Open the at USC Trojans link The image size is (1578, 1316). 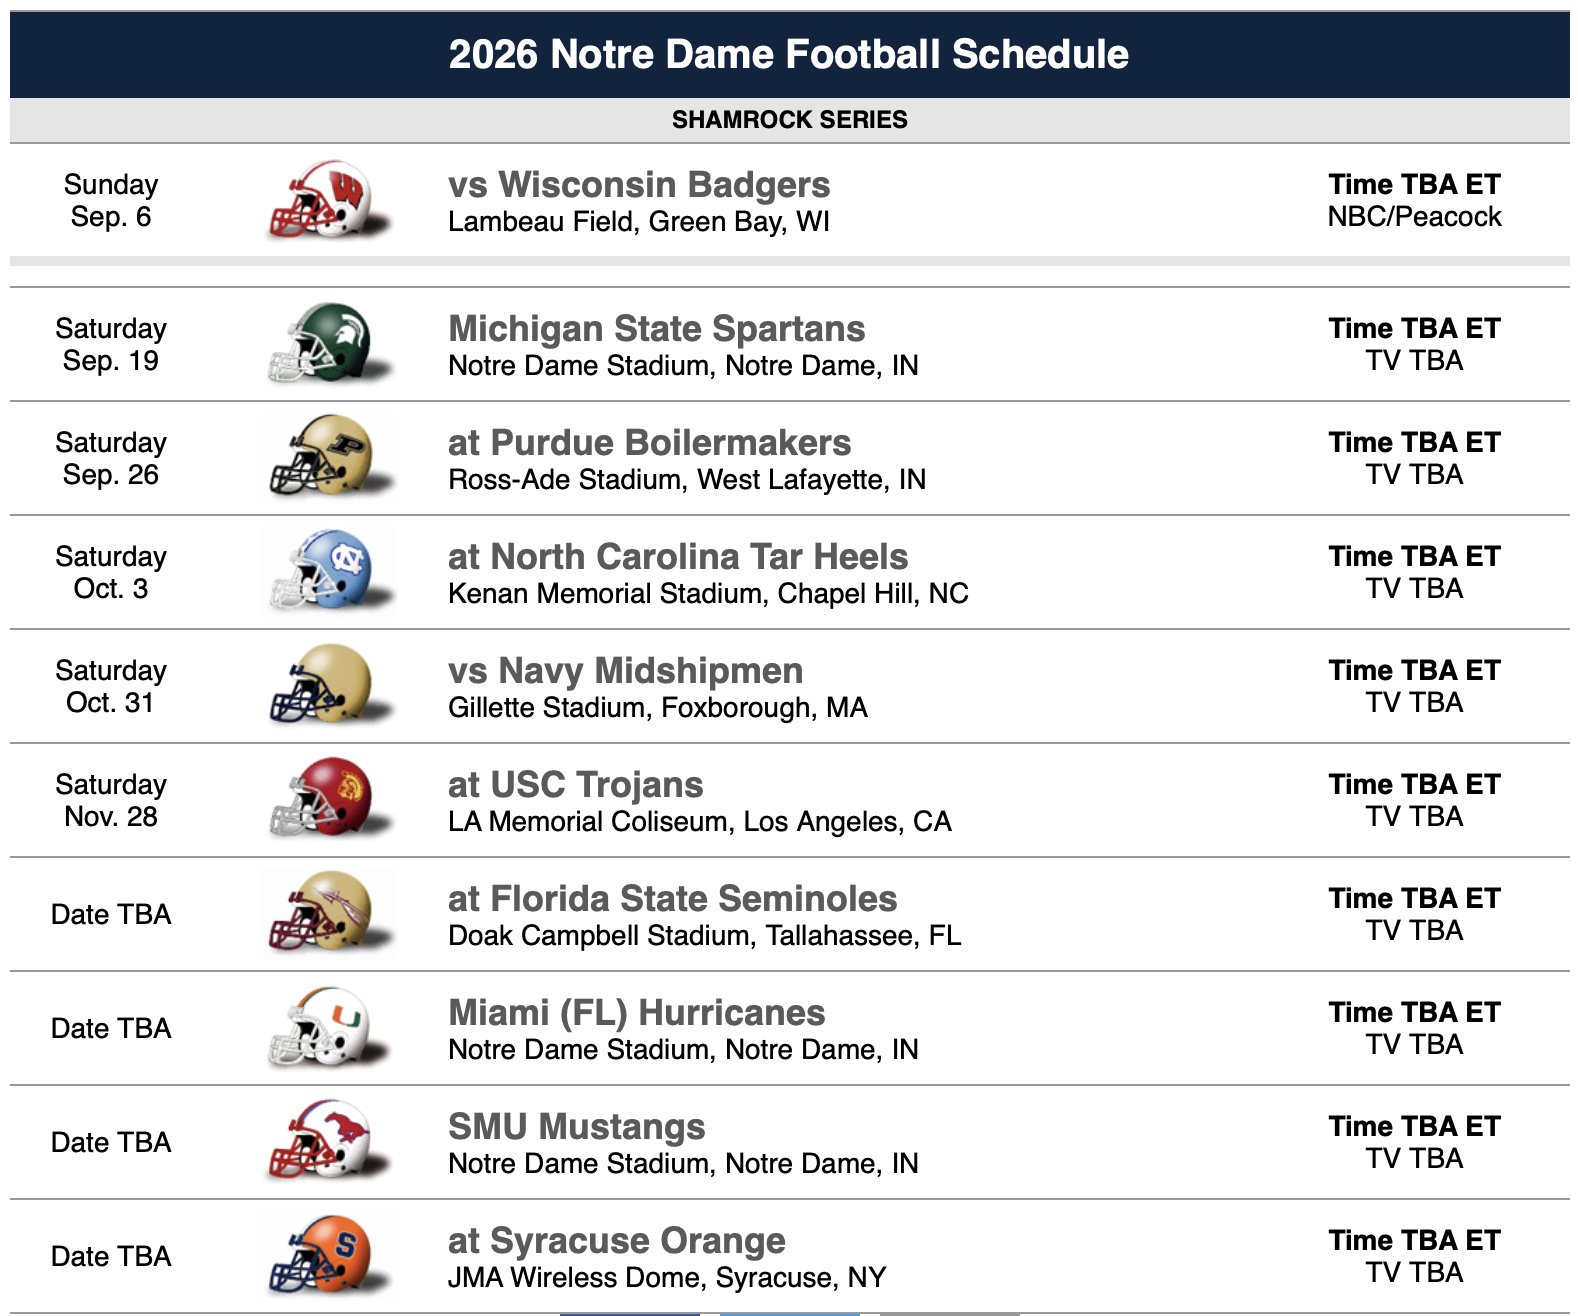pos(575,785)
